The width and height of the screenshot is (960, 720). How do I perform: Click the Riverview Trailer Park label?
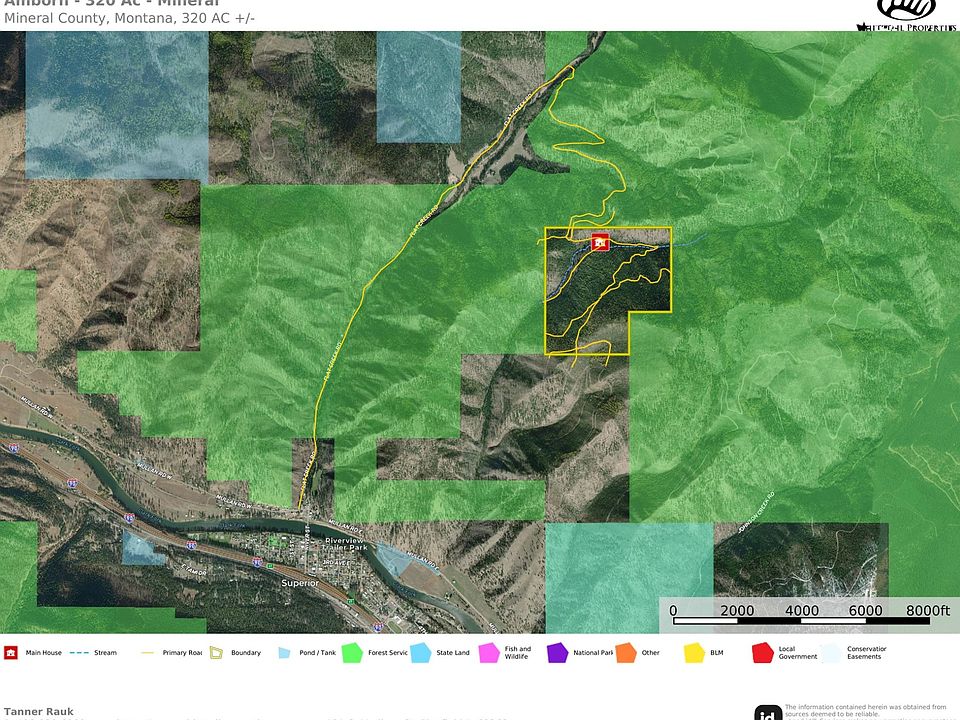click(x=346, y=544)
